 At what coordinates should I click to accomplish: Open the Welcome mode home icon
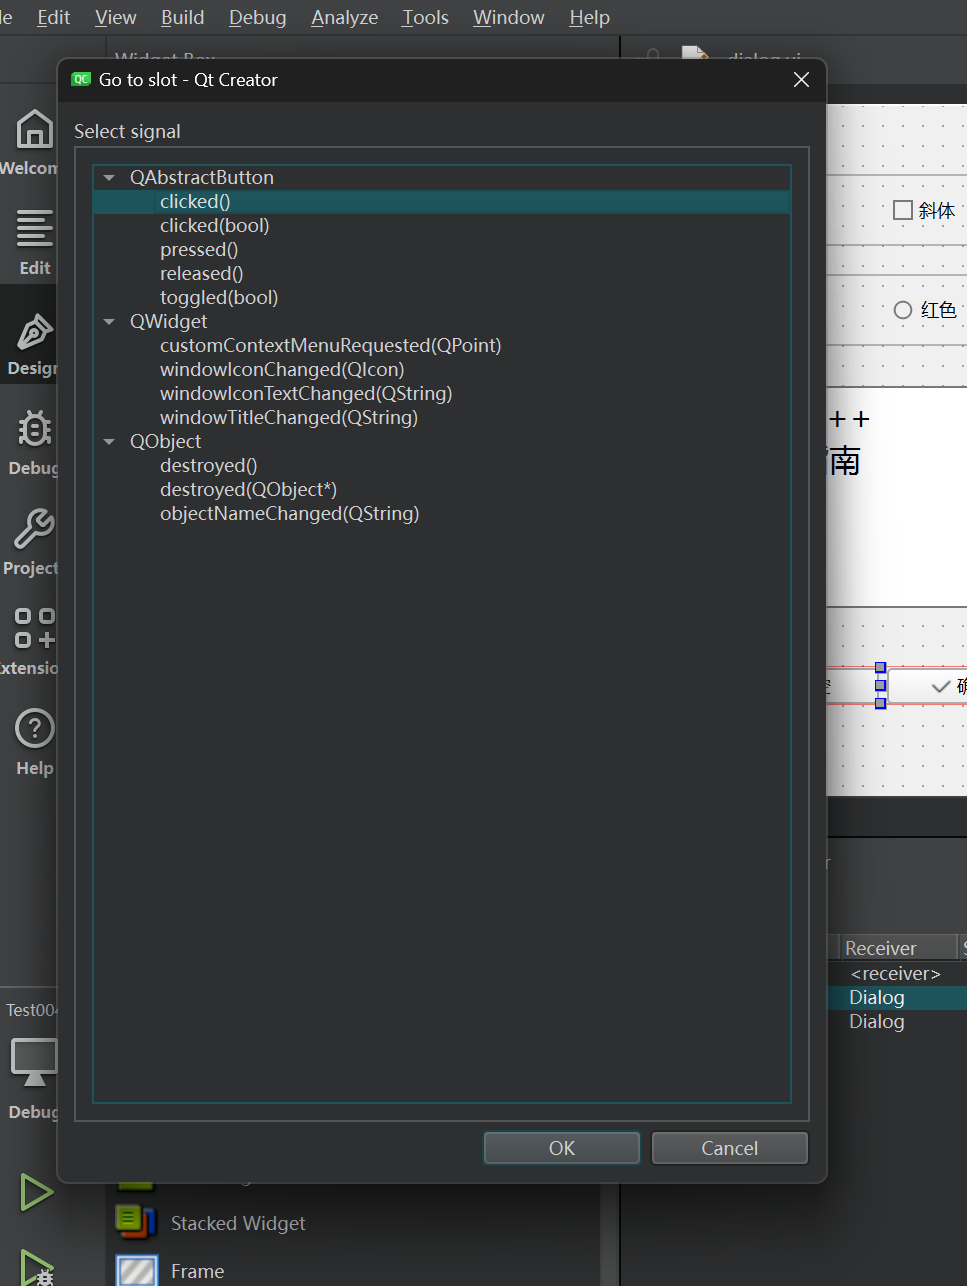click(33, 131)
